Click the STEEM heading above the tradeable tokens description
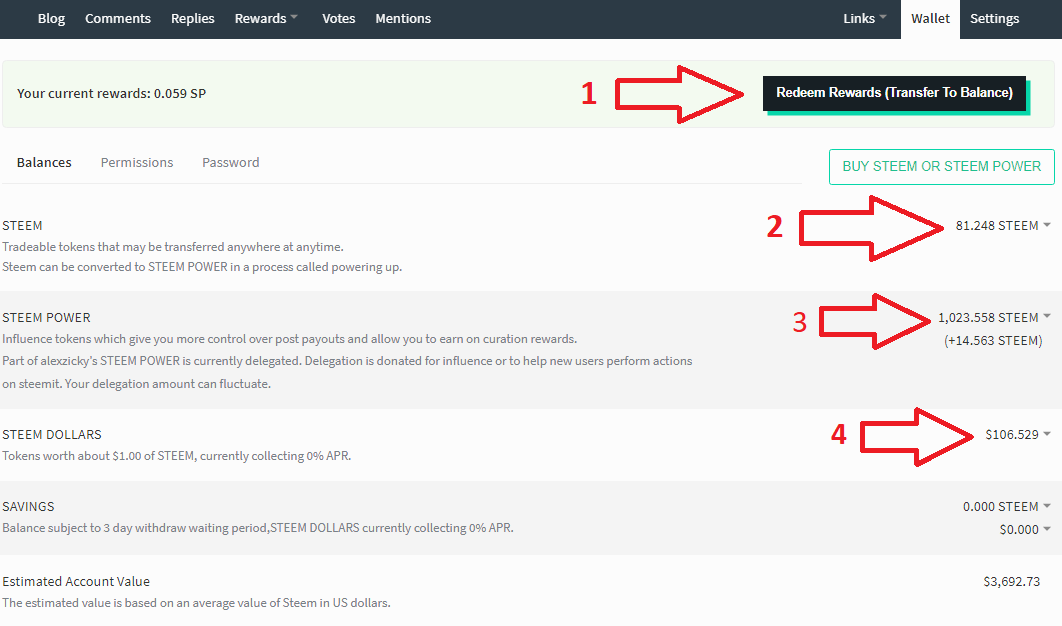Viewport: 1062px width, 626px height. coord(22,226)
